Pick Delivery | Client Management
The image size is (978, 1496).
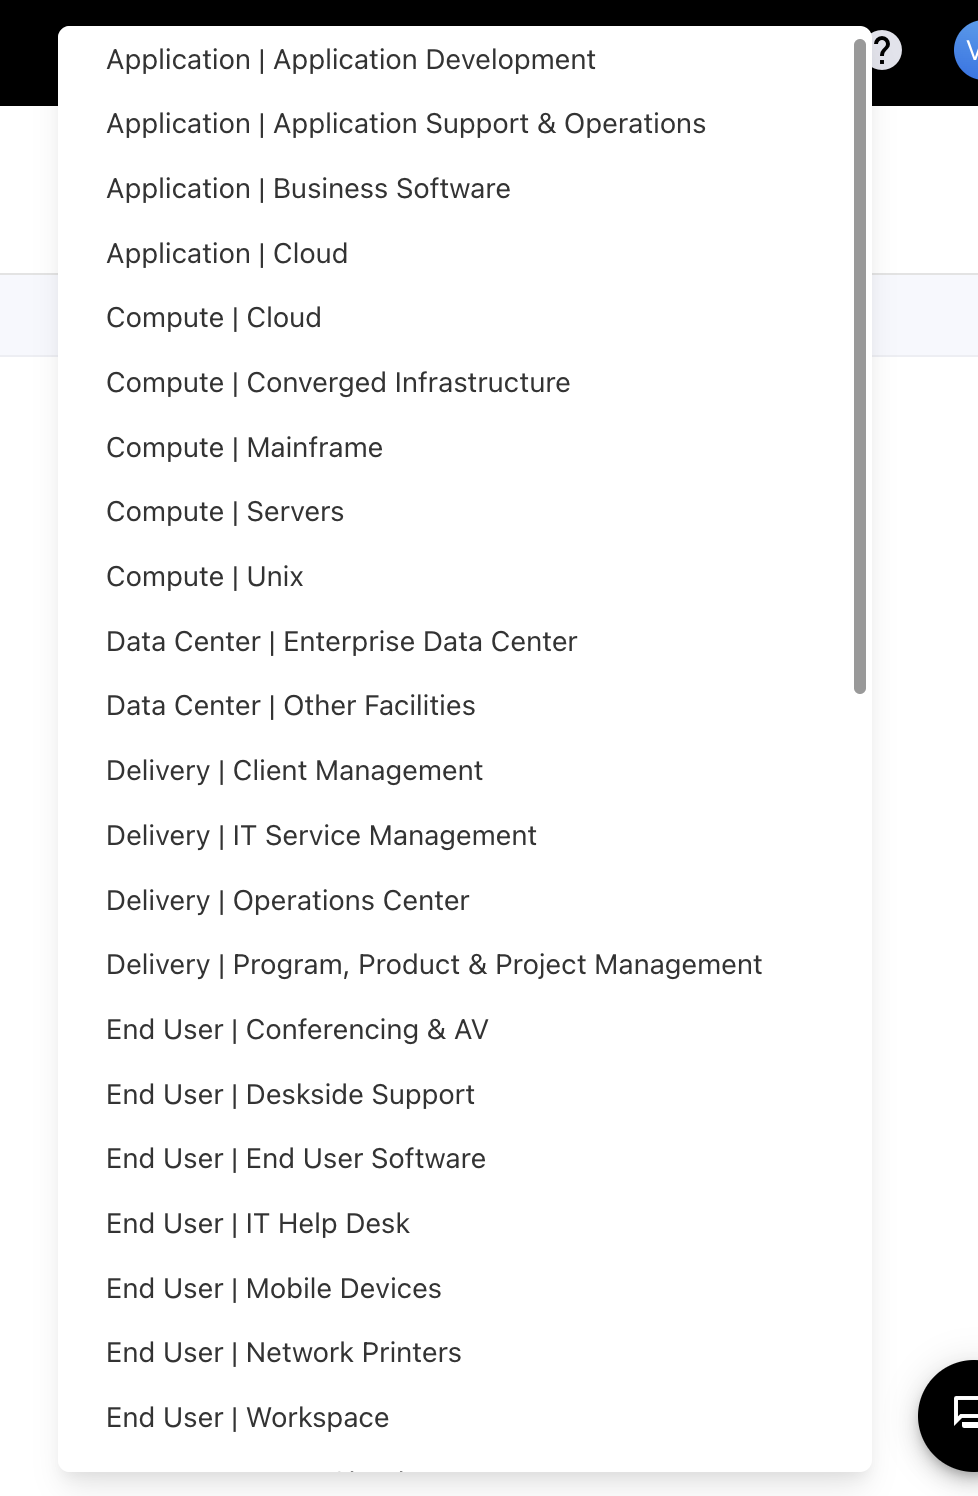[294, 771]
